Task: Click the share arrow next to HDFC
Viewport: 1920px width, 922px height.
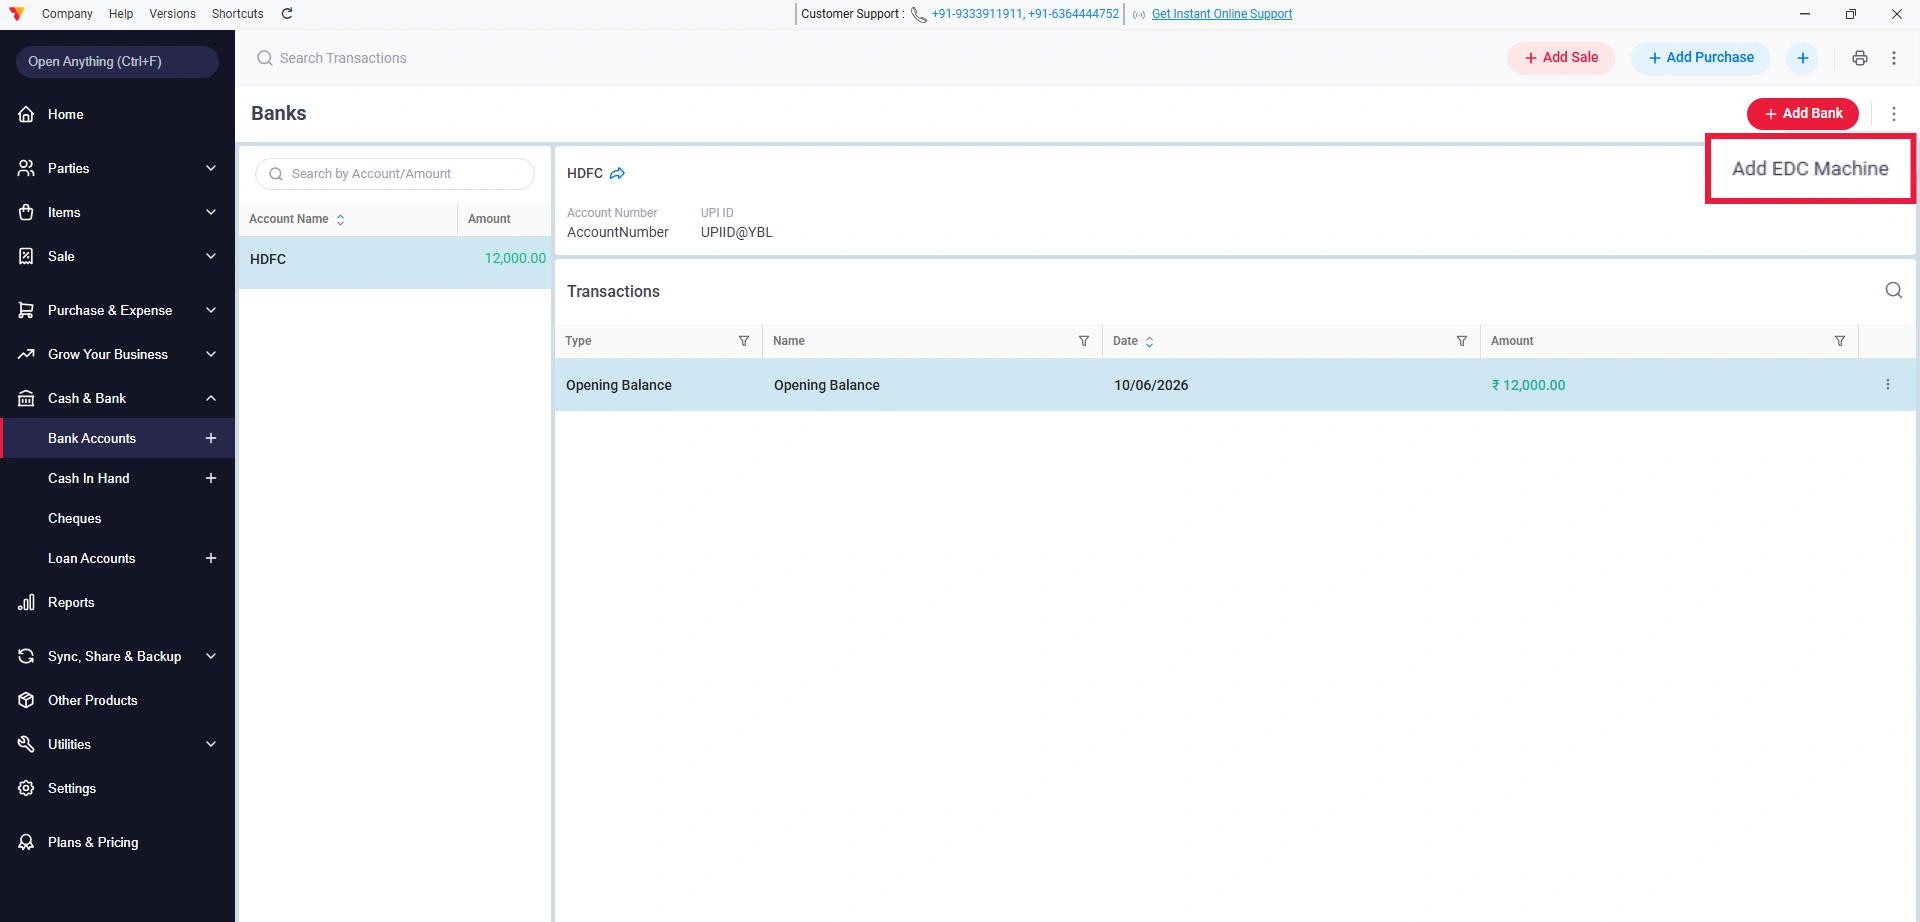Action: [617, 174]
